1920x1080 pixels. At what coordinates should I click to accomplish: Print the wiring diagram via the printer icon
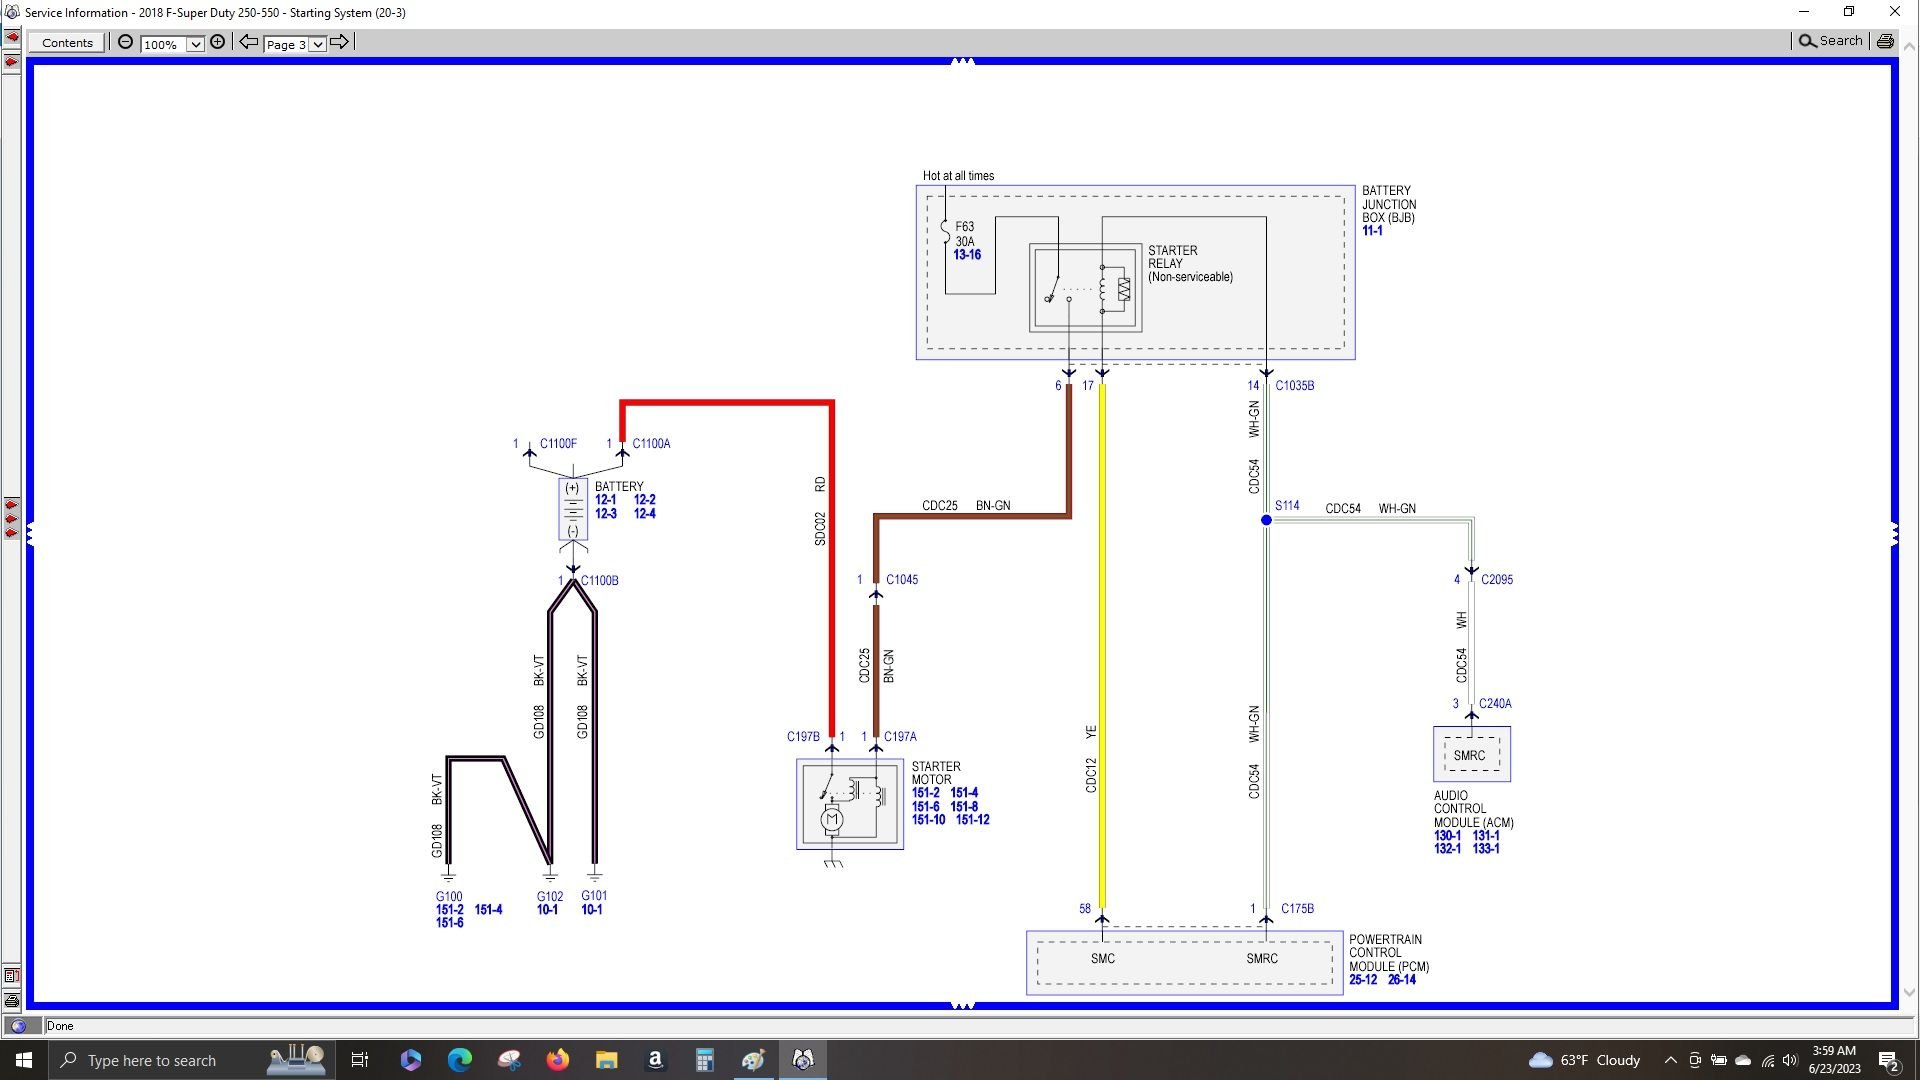click(1884, 41)
